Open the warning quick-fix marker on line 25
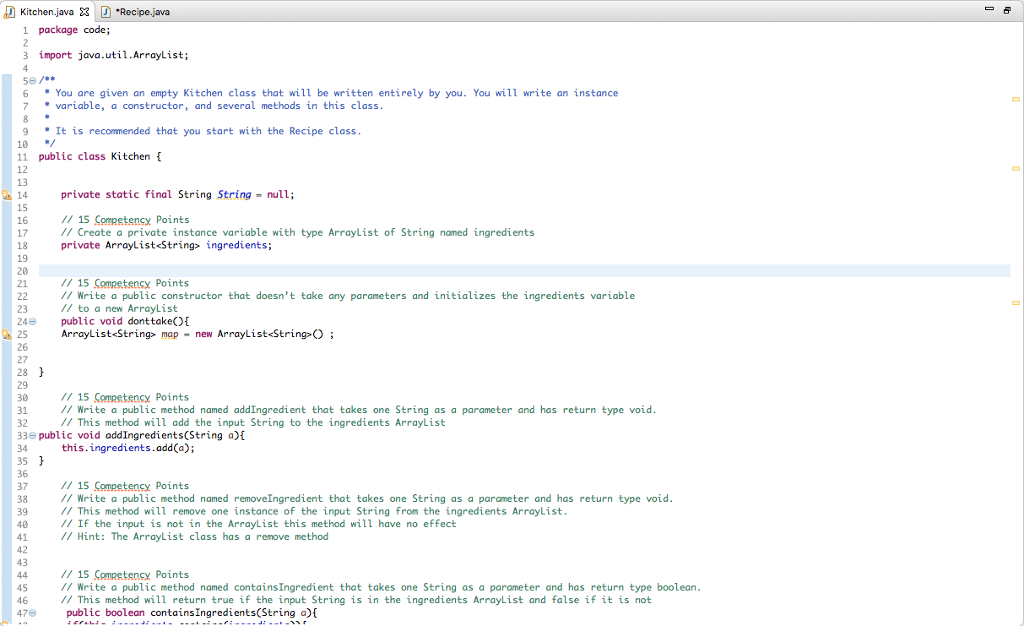This screenshot has height=626, width=1024. point(7,335)
